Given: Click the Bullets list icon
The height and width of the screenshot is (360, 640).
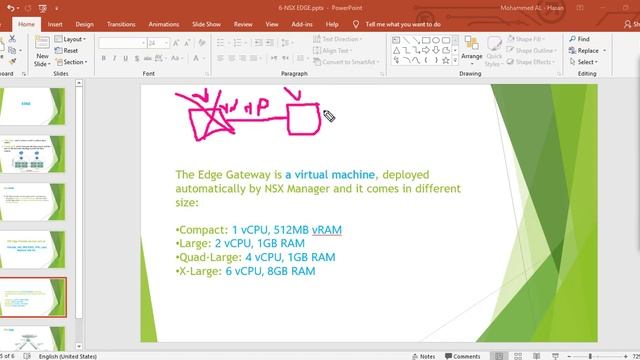Looking at the screenshot, I should click(220, 43).
